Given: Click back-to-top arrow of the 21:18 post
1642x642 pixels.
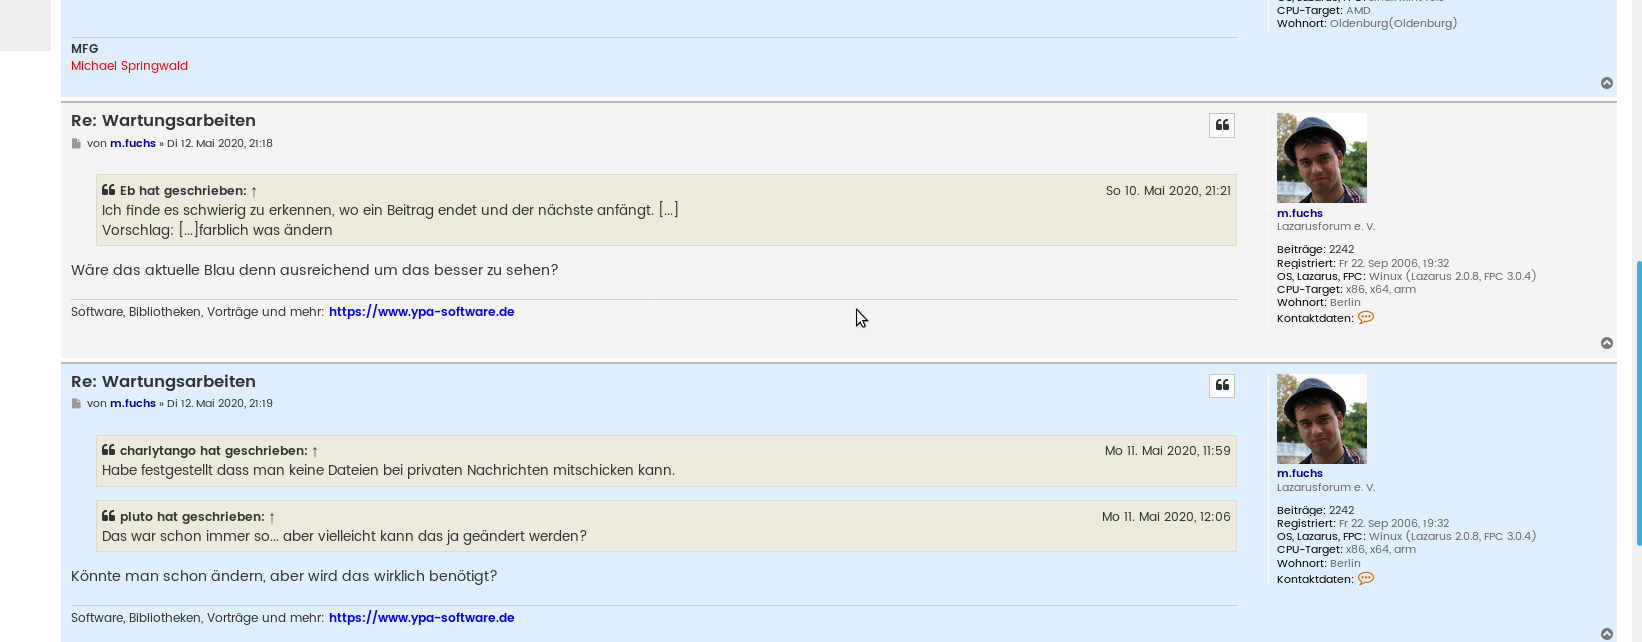Looking at the screenshot, I should (x=1607, y=343).
